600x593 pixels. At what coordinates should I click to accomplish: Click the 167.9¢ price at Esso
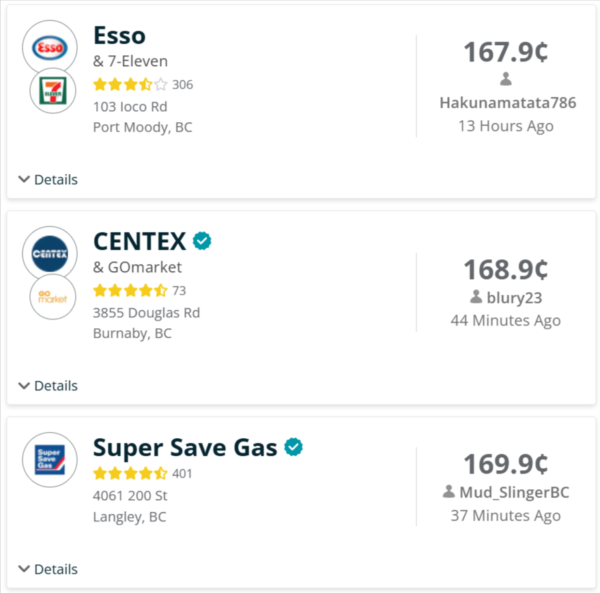point(506,52)
